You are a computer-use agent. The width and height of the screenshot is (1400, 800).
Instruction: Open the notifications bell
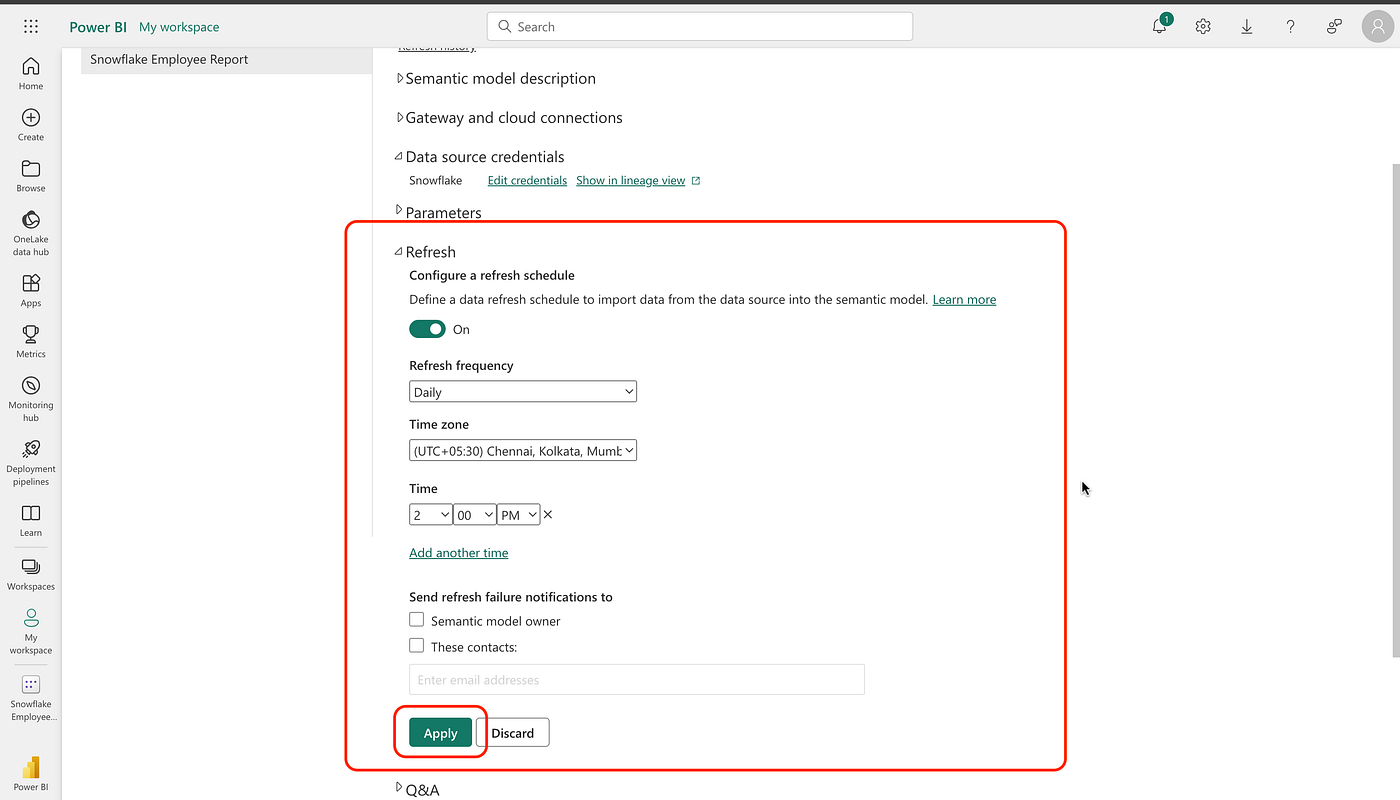point(1160,26)
